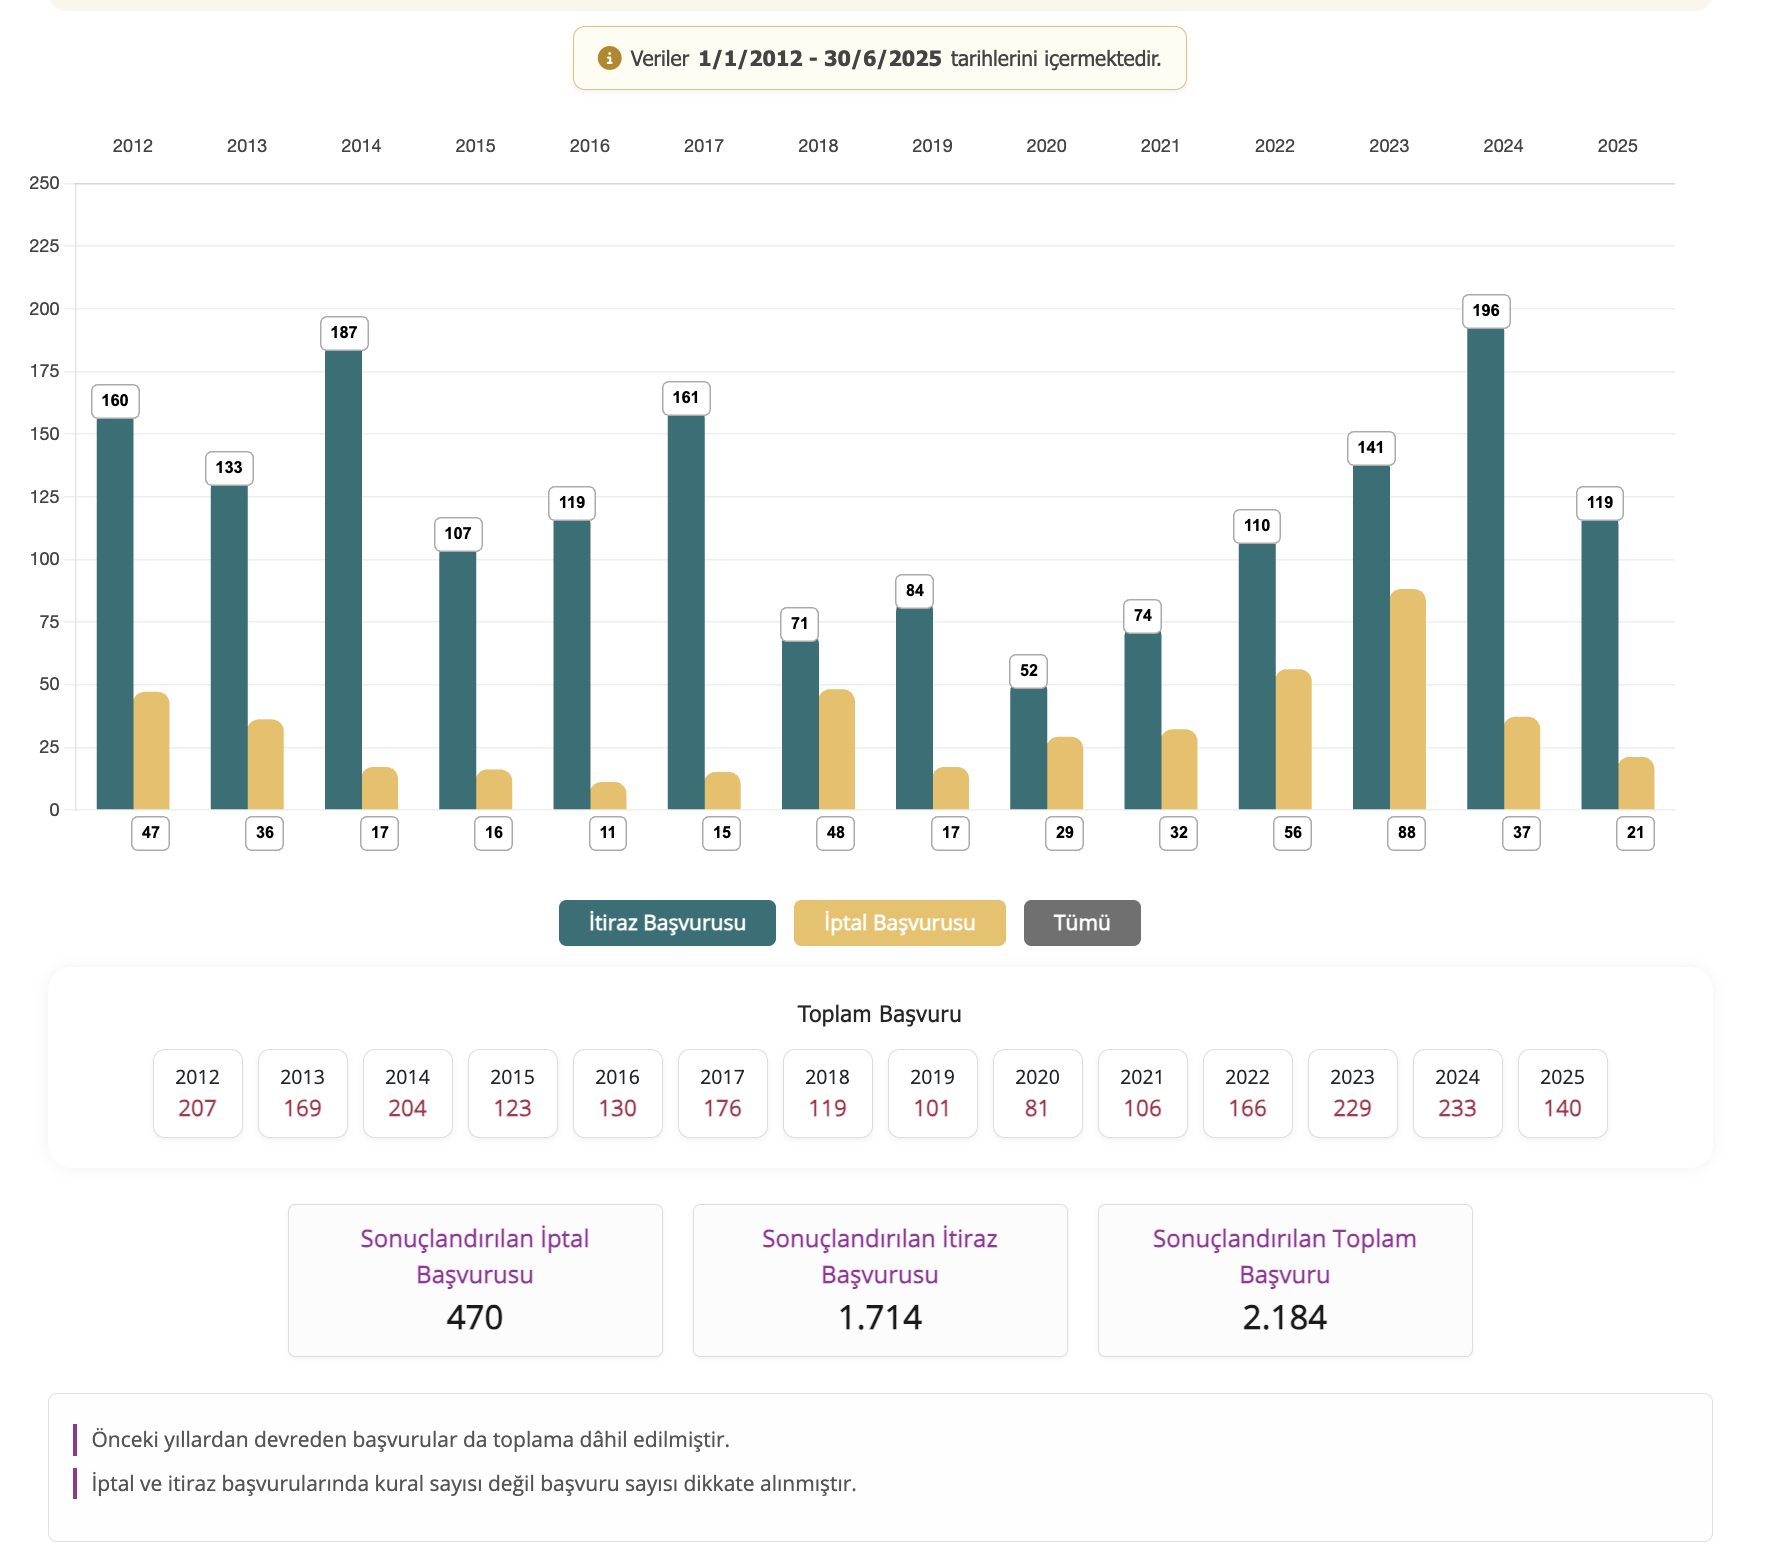Select the 2024 total card showing 233
This screenshot has height=1566, width=1774.
[x=1457, y=1093]
